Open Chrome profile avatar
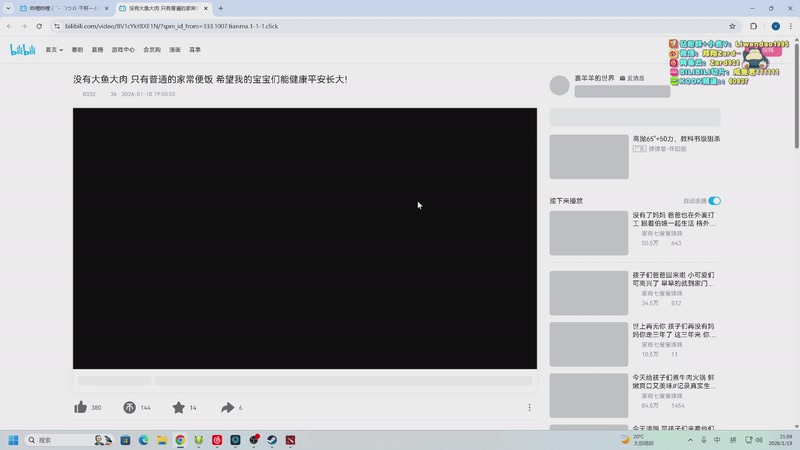The height and width of the screenshot is (450, 800). click(776, 26)
